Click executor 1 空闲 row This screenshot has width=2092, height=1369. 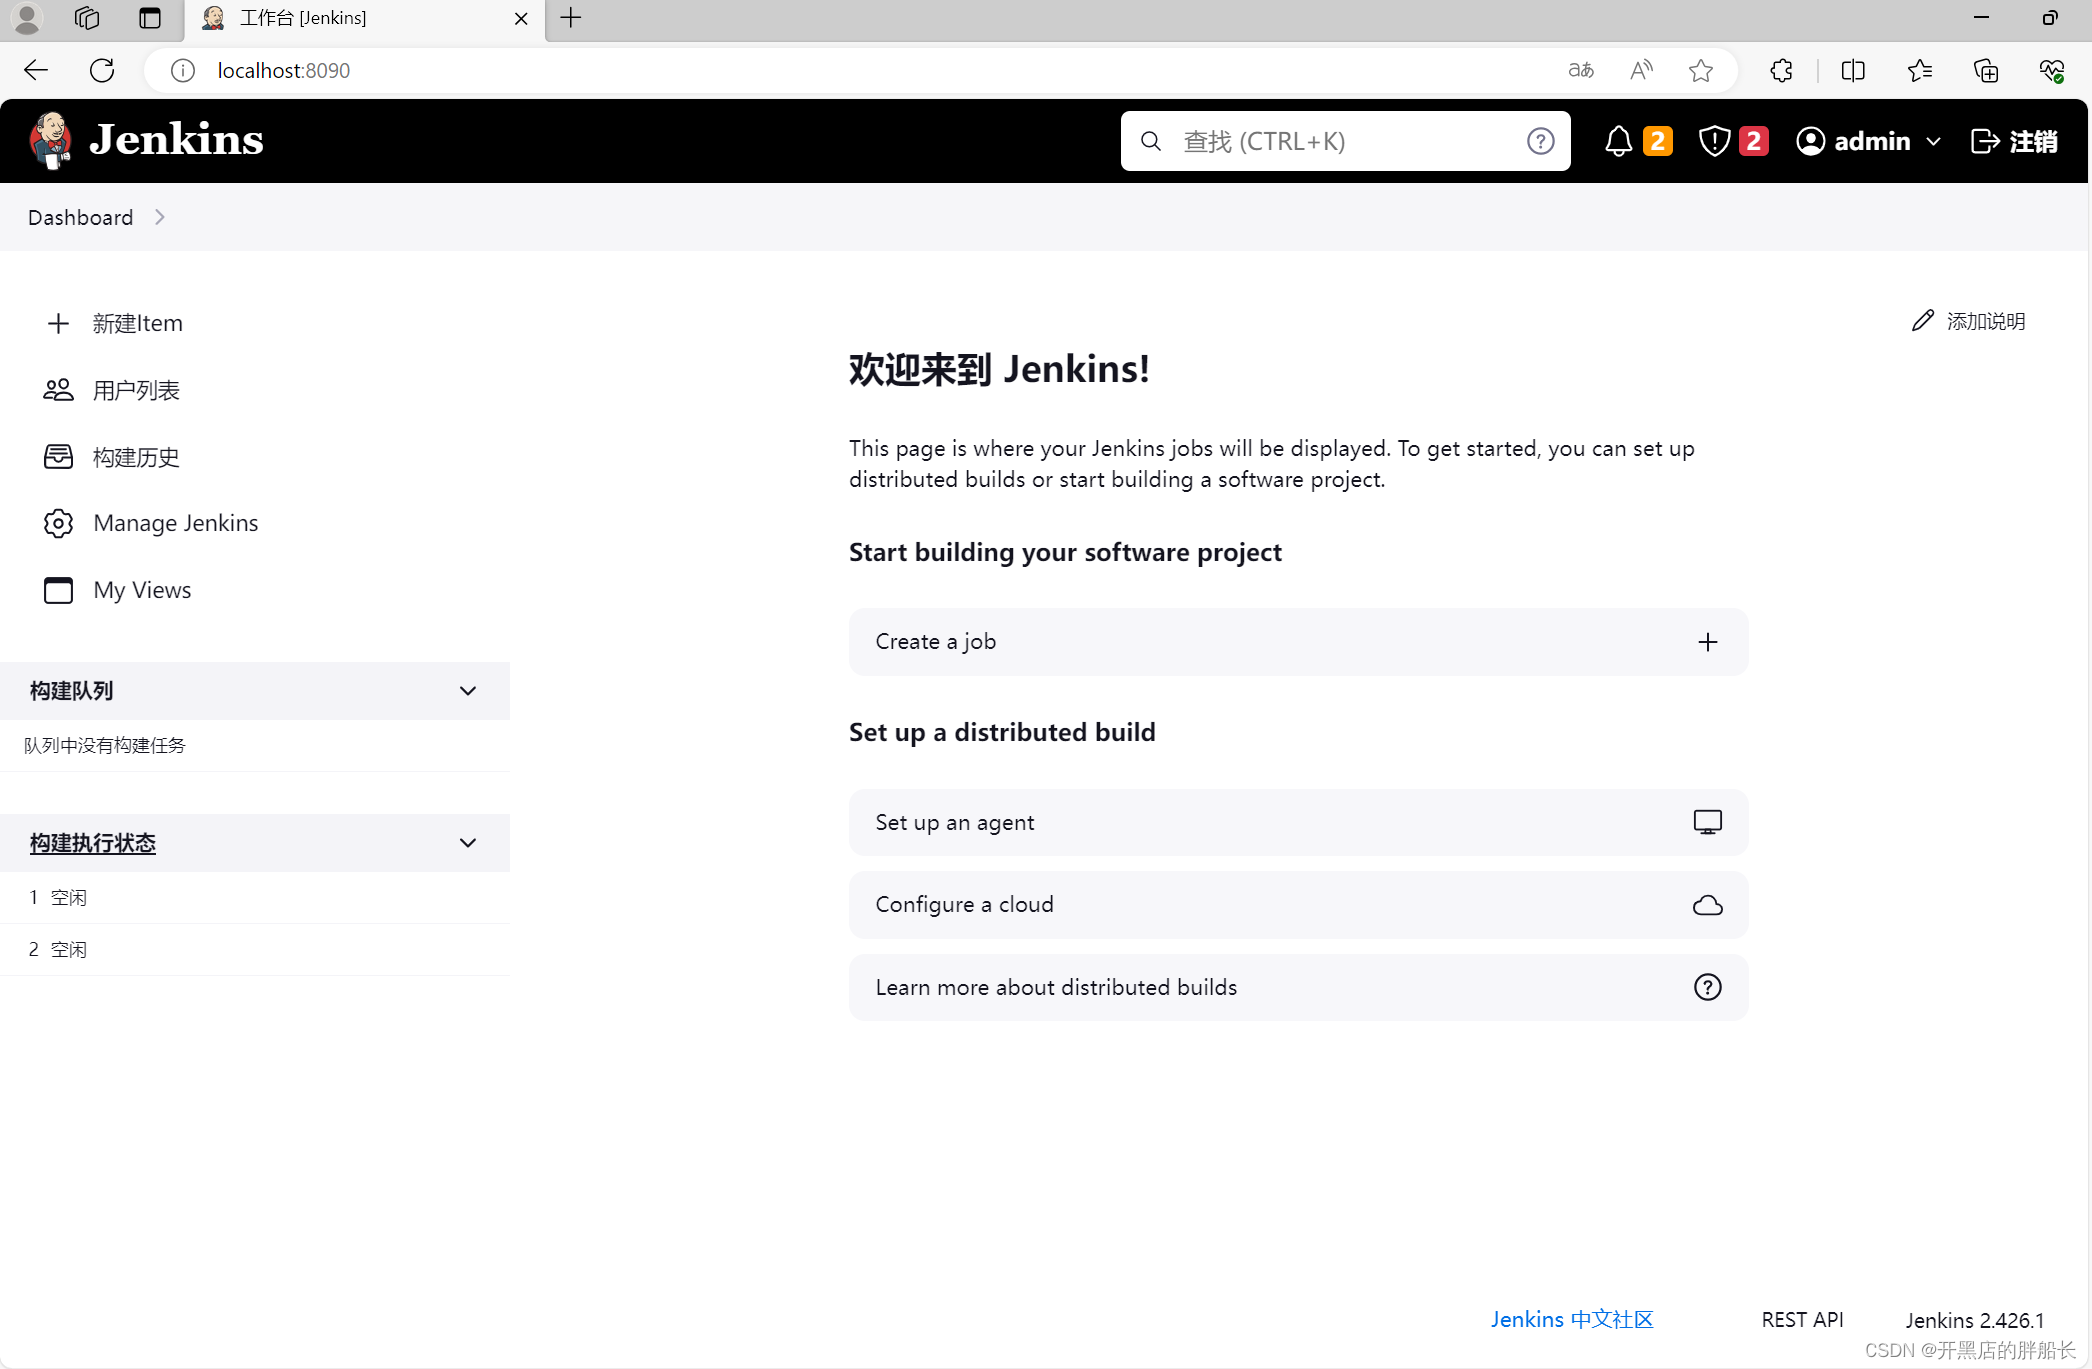tap(255, 898)
